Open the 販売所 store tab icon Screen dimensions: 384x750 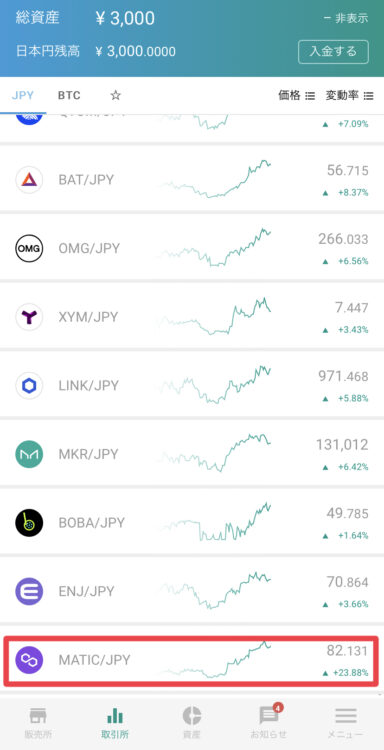[38, 716]
